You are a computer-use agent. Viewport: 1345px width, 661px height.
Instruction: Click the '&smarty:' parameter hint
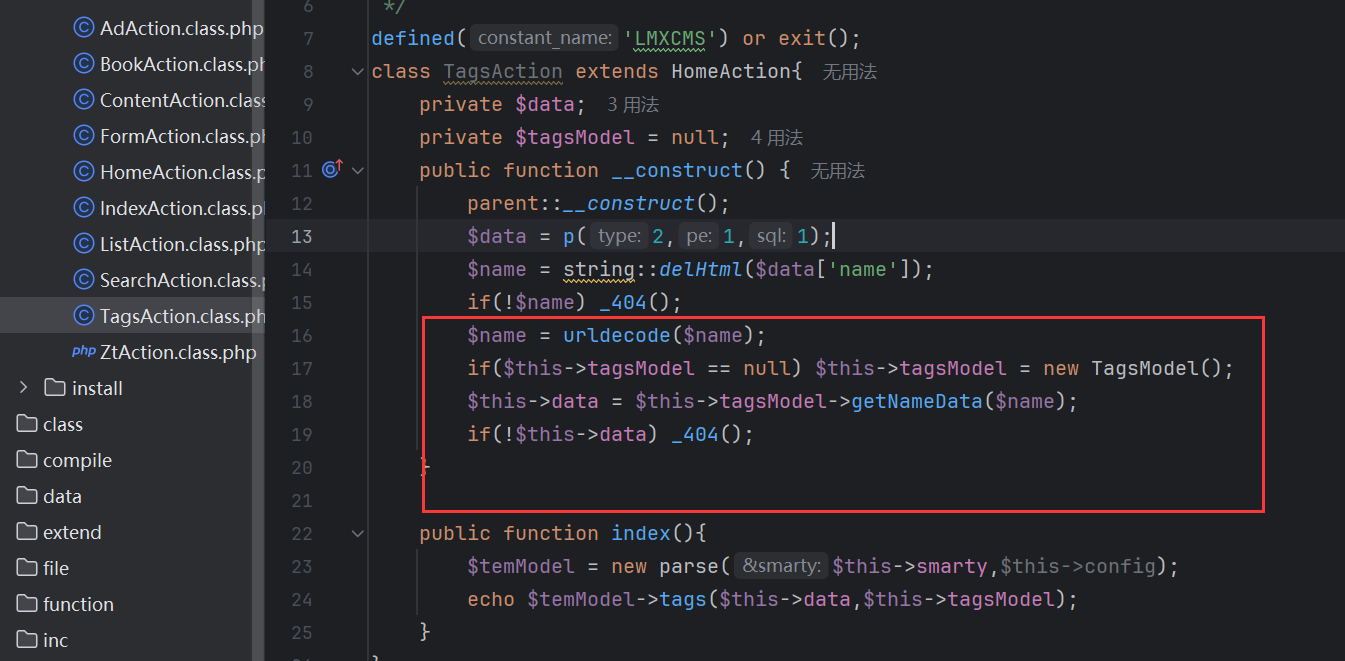tap(781, 566)
